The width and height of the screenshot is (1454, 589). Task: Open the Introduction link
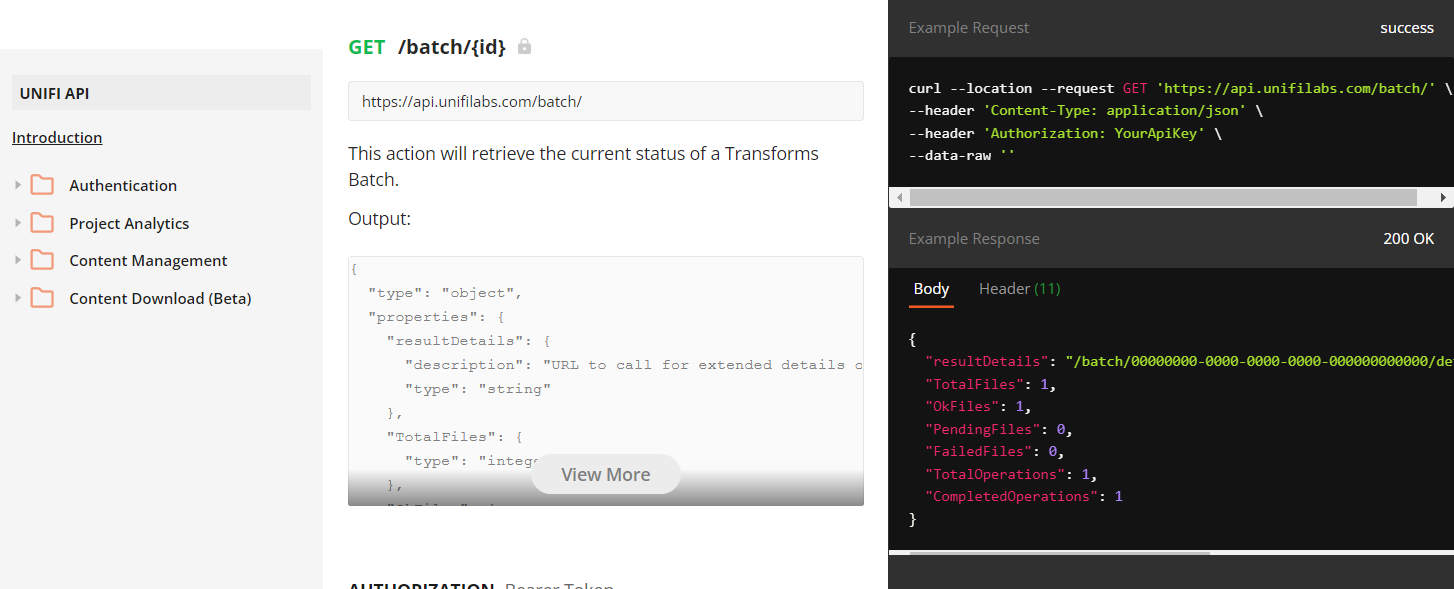[x=57, y=138]
